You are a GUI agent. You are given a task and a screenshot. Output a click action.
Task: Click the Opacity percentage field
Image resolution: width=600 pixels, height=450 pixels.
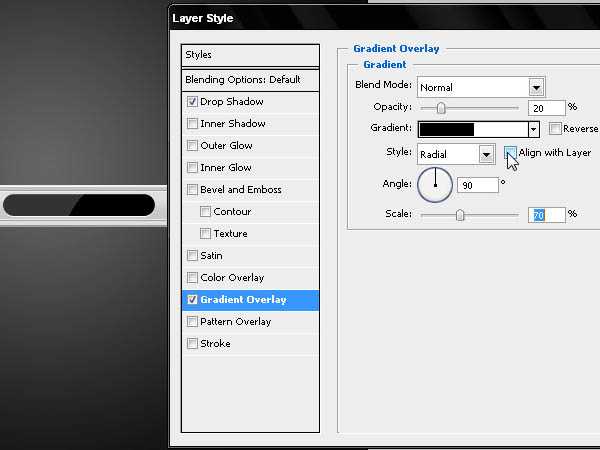546,107
